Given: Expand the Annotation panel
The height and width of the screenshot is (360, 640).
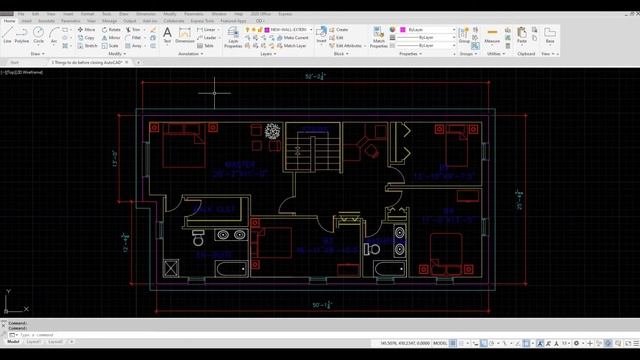Looking at the screenshot, I should 191,54.
